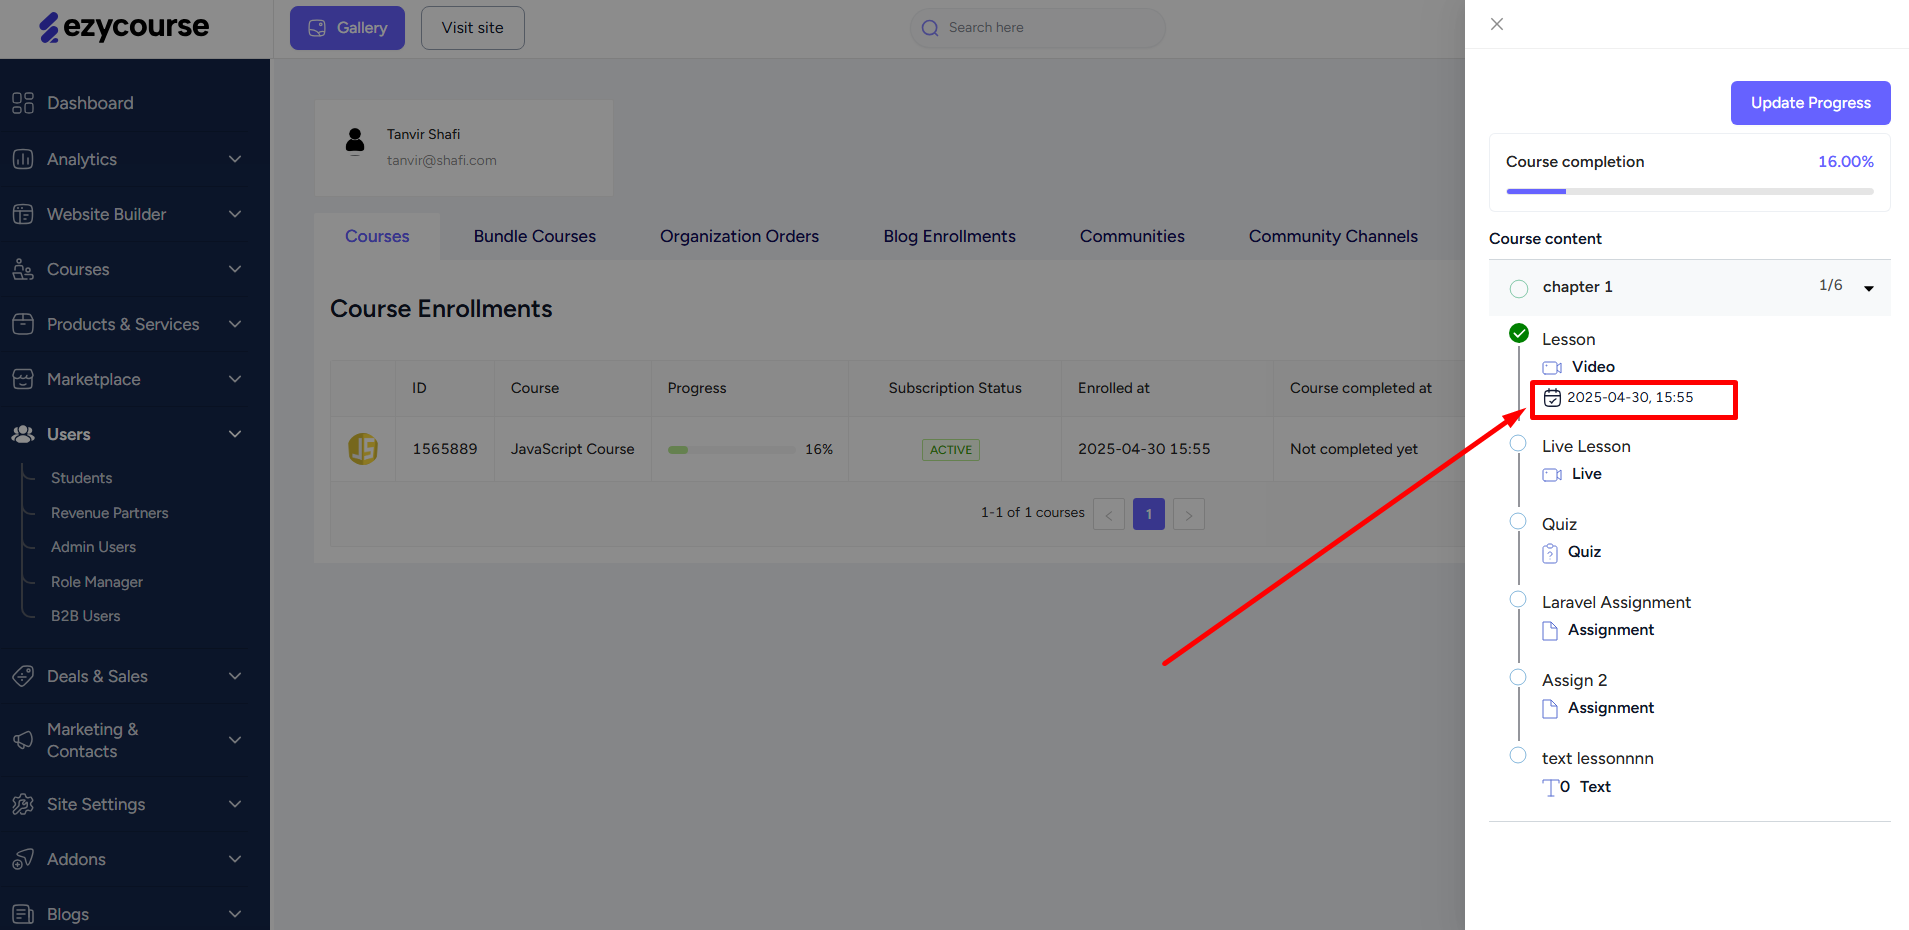
Task: Click the Search here input field
Action: click(x=1038, y=28)
